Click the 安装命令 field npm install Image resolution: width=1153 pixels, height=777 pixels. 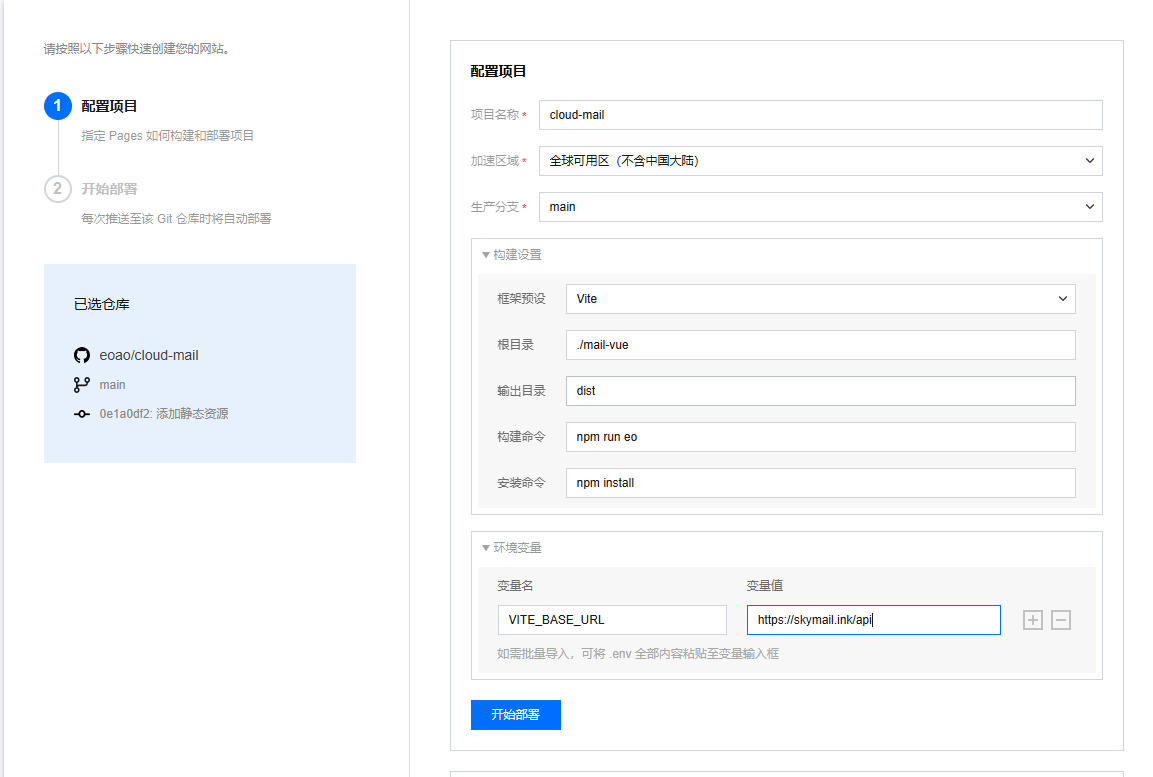coord(820,483)
